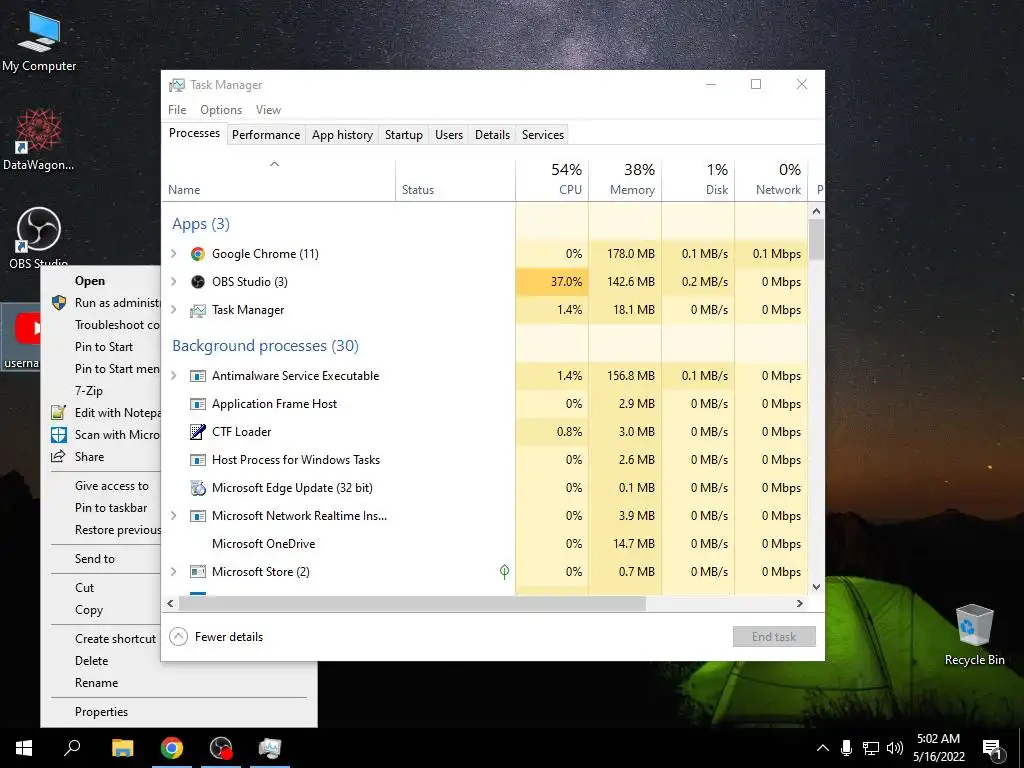Click the horizontal scrollbar right arrow
This screenshot has width=1024, height=768.
(799, 603)
